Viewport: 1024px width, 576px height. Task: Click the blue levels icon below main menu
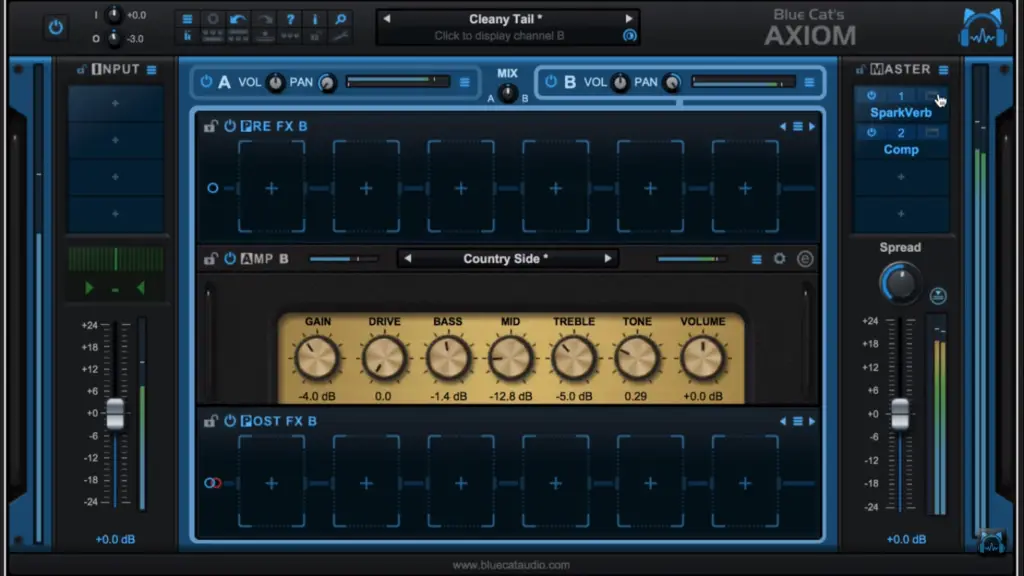tap(187, 37)
